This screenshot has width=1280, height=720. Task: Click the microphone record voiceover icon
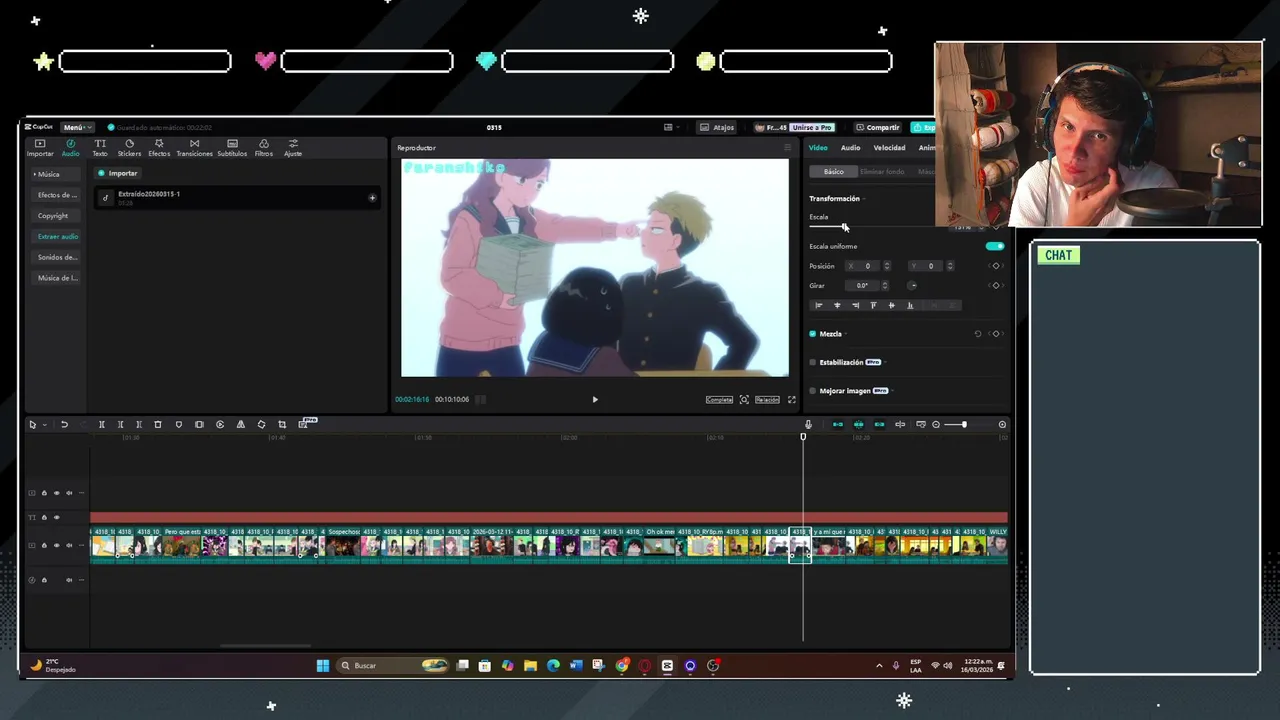point(809,425)
